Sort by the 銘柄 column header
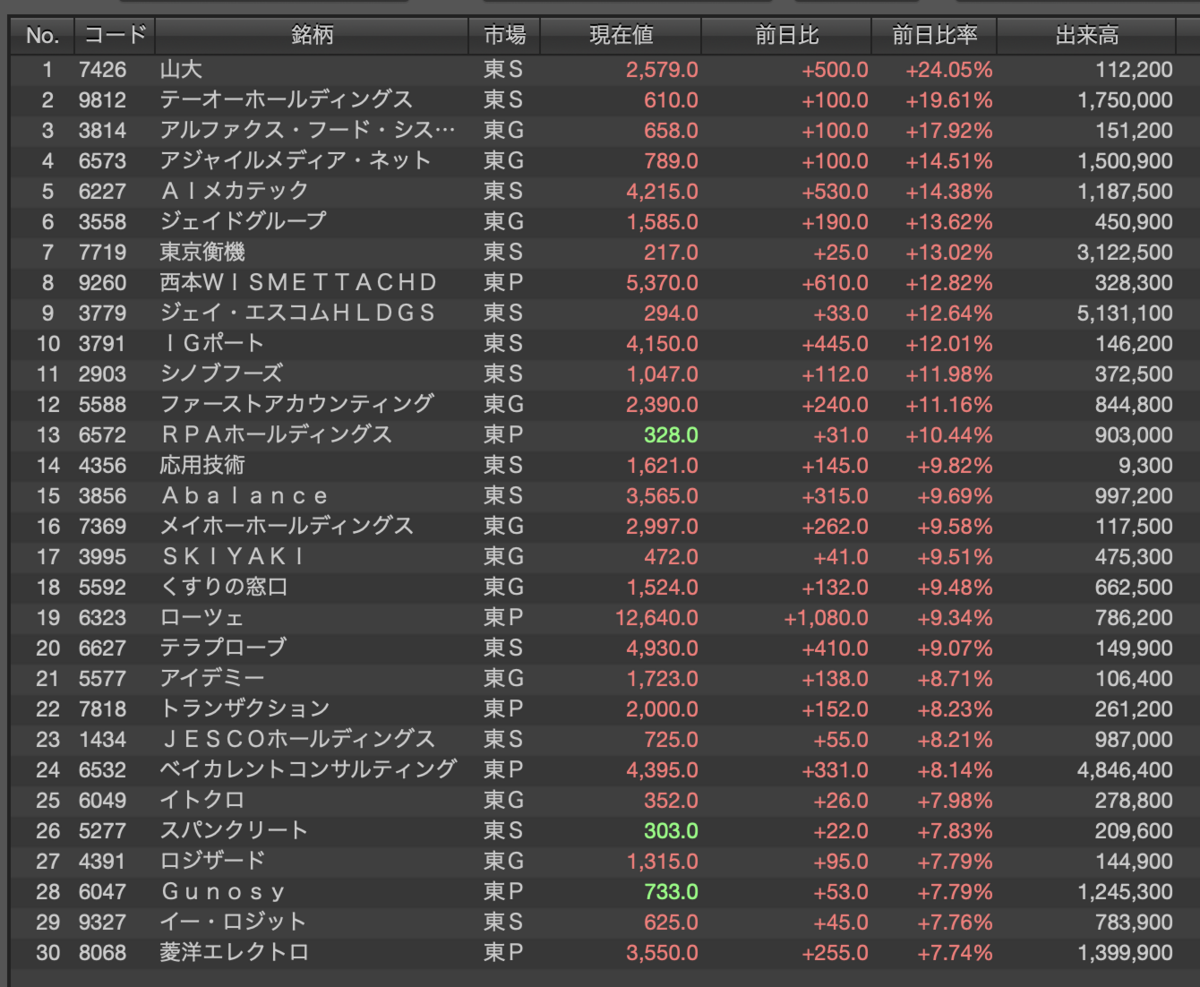Image resolution: width=1200 pixels, height=987 pixels. click(312, 37)
